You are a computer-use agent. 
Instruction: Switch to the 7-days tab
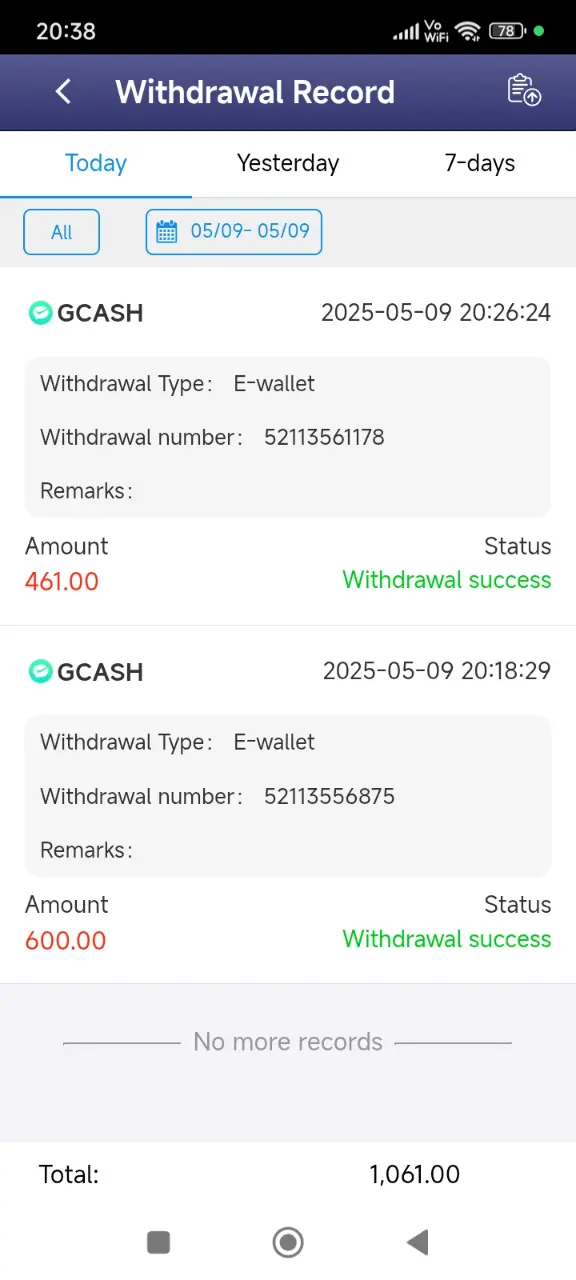pos(480,163)
